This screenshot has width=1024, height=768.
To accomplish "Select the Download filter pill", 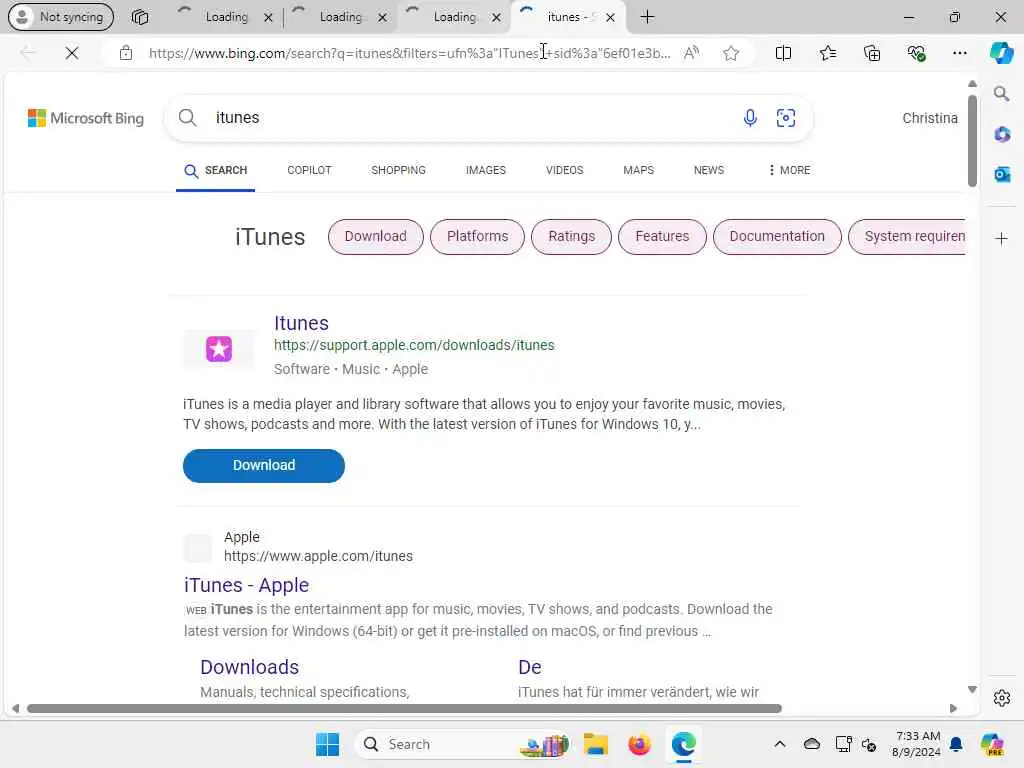I will [x=376, y=236].
